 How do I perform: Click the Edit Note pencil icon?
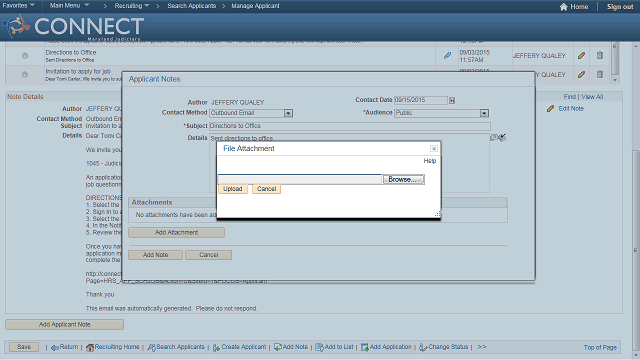pos(550,109)
